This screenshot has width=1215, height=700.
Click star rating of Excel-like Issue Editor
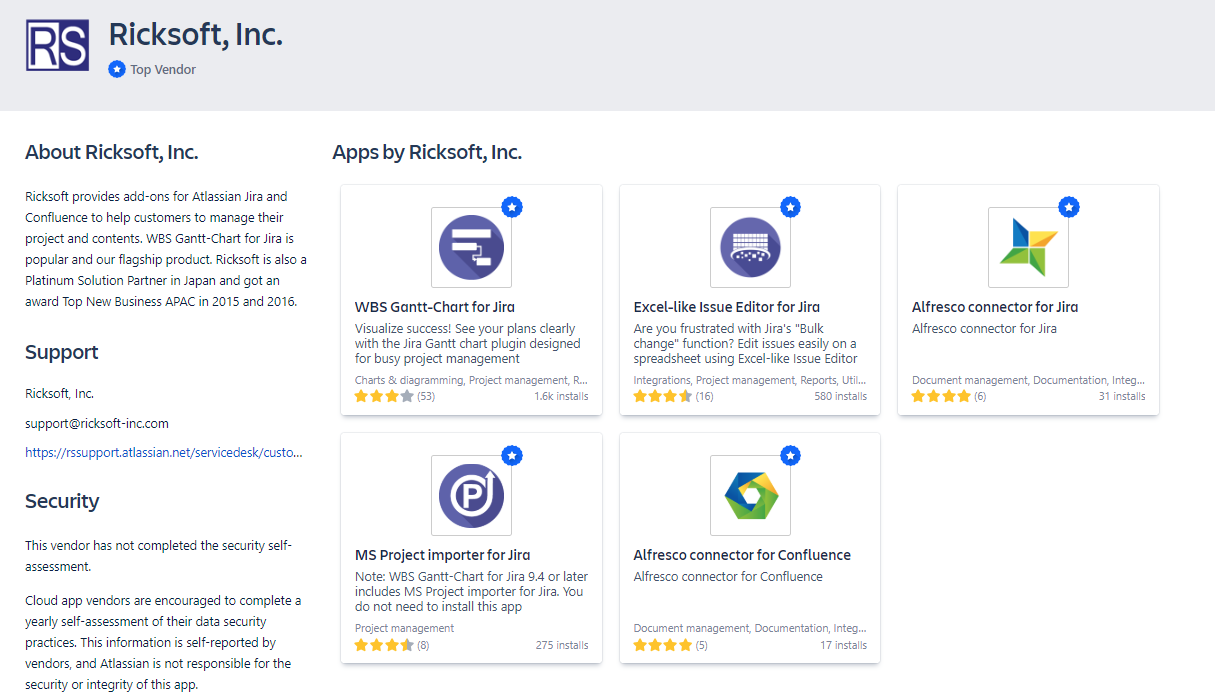click(x=663, y=396)
